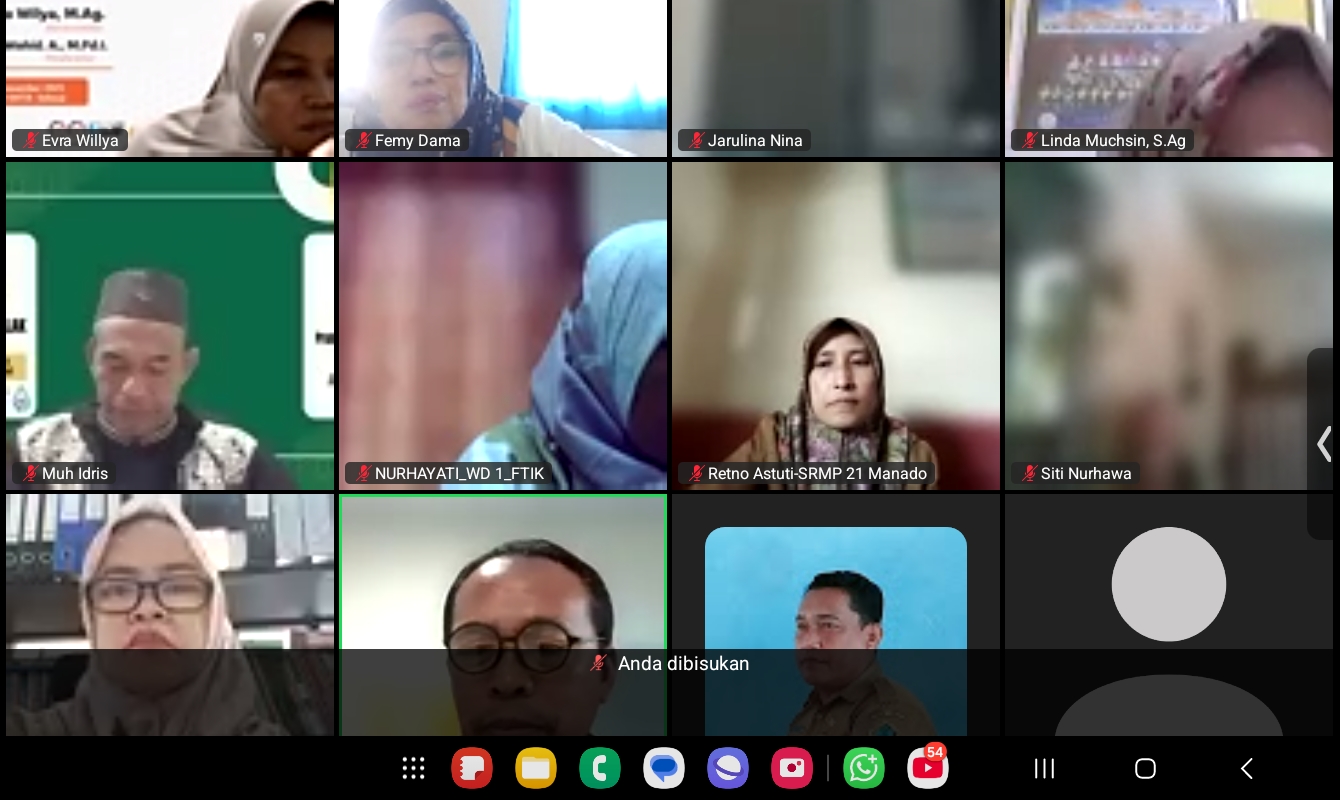This screenshot has width=1340, height=800.
Task: Toggle the mute indicator on Femy Dama's tile
Action: [x=364, y=140]
